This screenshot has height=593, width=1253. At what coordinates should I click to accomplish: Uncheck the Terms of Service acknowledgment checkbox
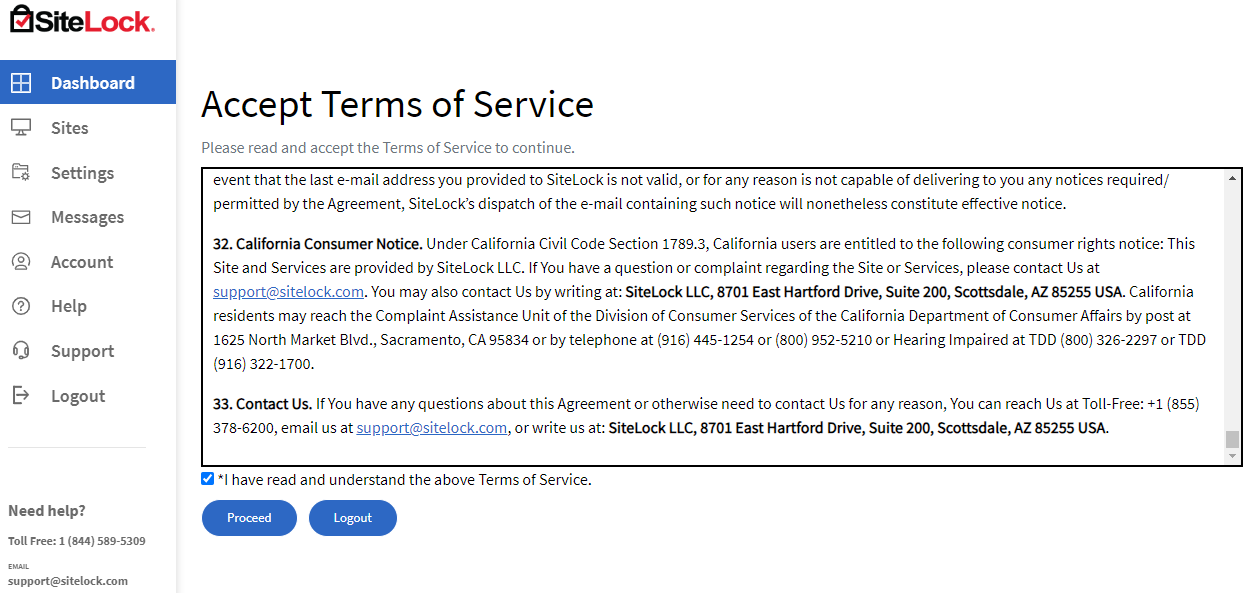click(208, 479)
